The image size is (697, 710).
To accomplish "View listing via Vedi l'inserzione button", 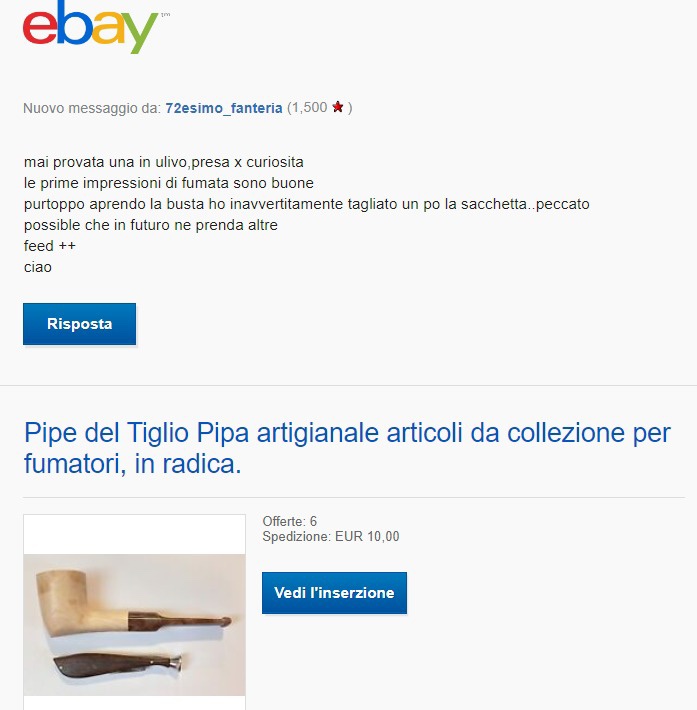I will tap(334, 593).
